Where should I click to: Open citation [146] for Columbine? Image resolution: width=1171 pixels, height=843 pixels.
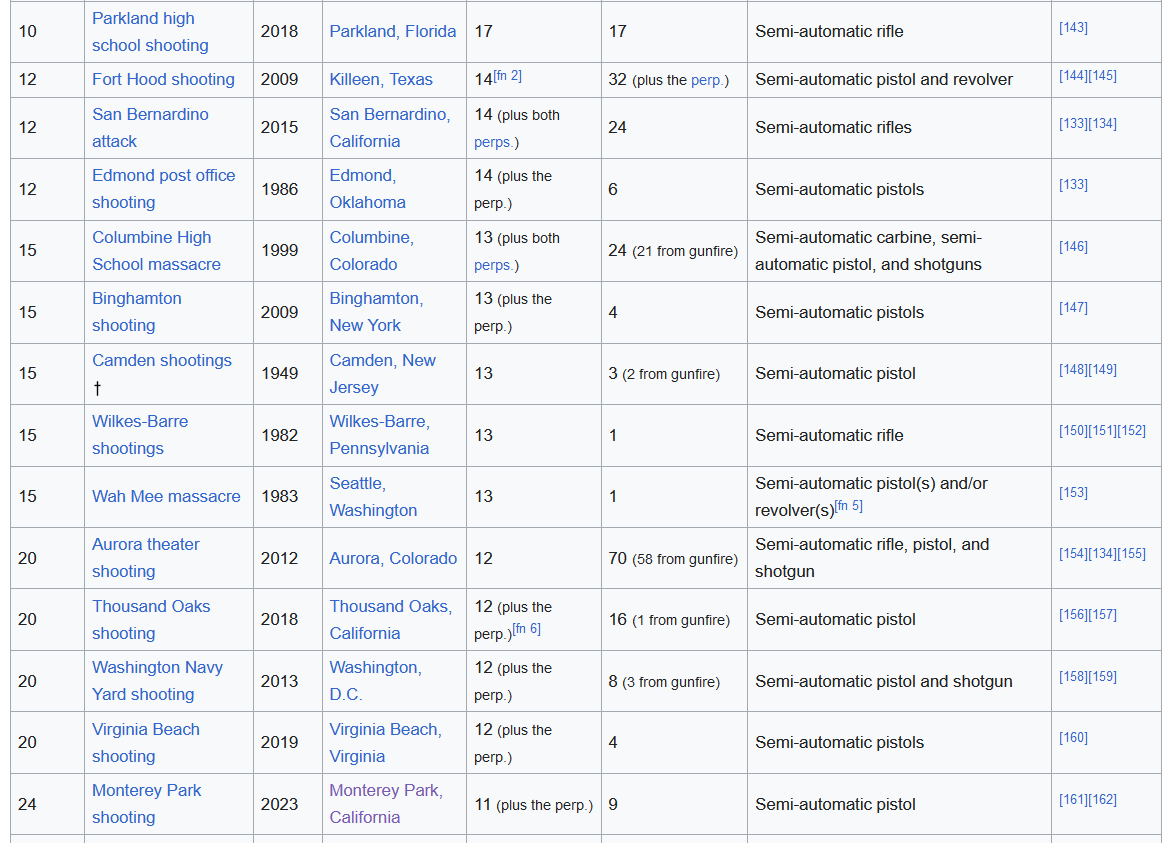(1073, 246)
